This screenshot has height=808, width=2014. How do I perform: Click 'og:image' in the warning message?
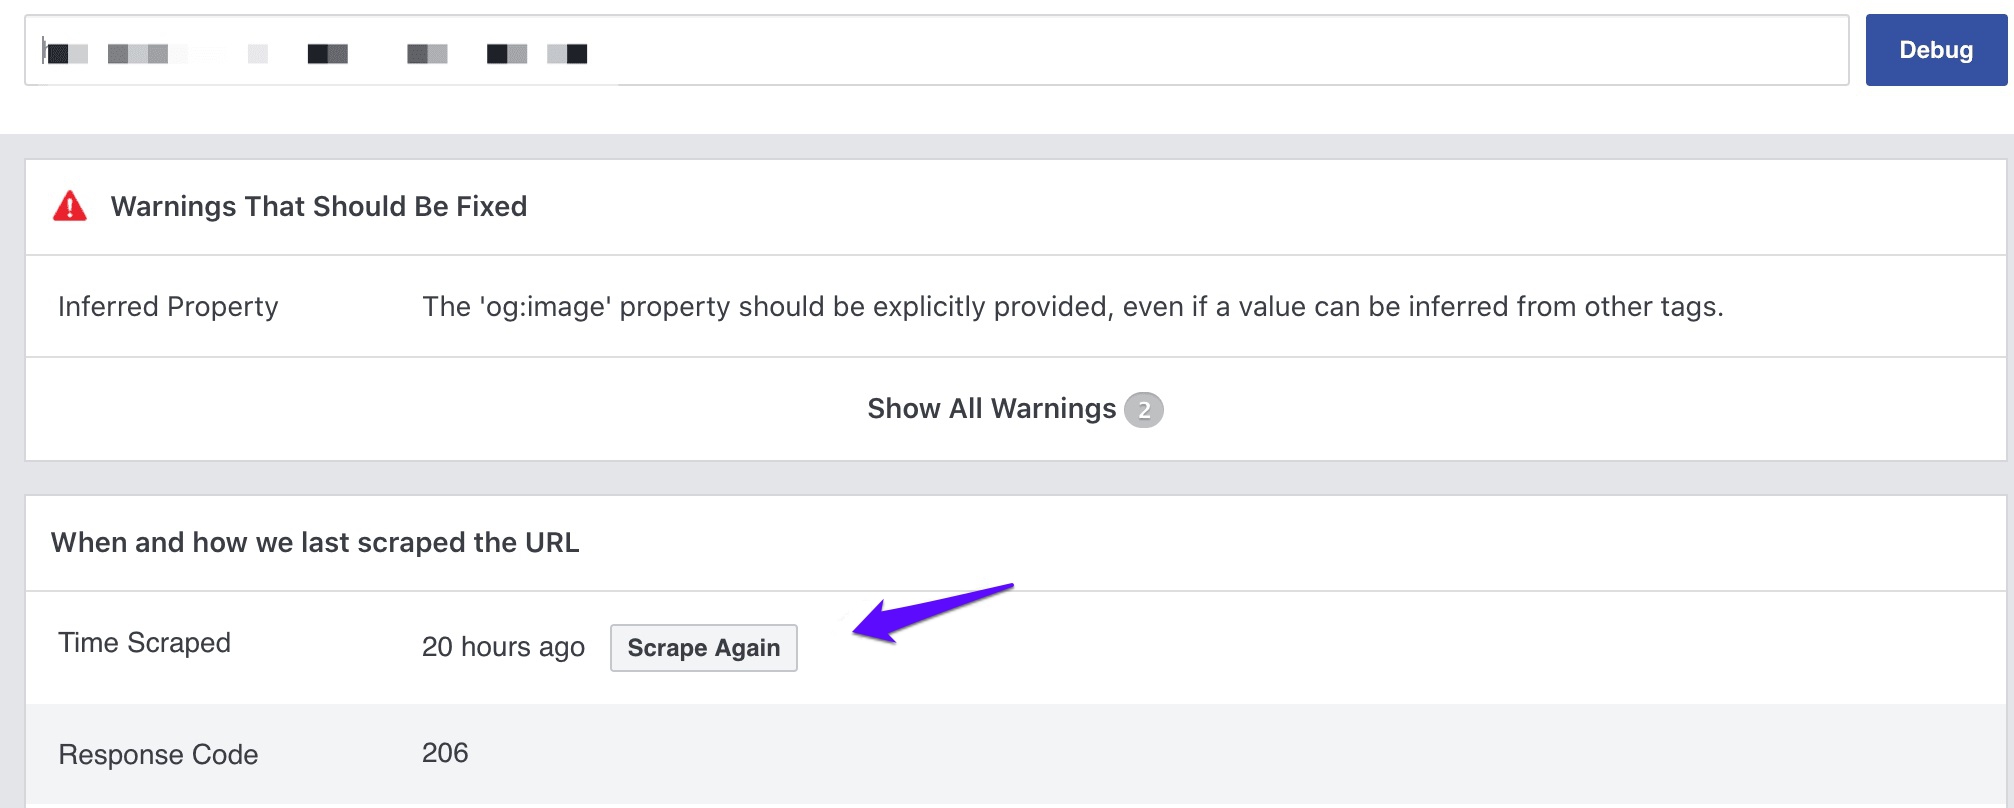tap(545, 306)
